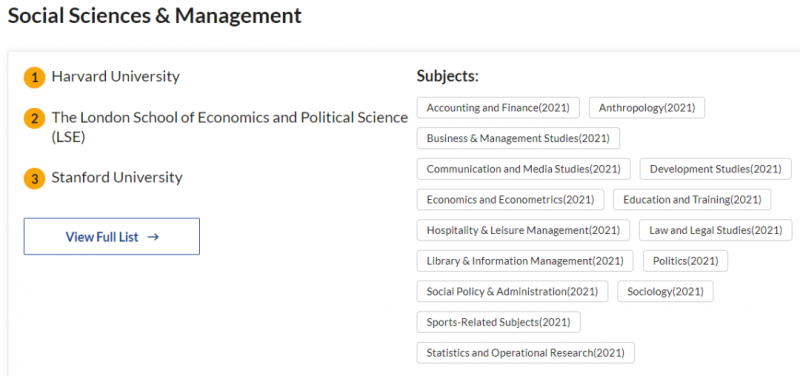Open the View Full List button
The width and height of the screenshot is (800, 376).
(x=112, y=237)
